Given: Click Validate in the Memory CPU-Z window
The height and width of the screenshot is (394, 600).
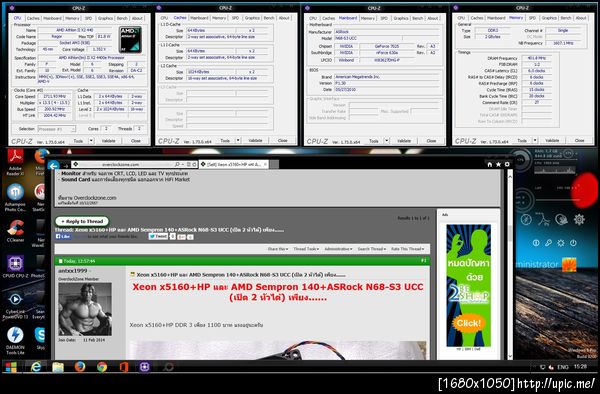Looking at the screenshot, I should [552, 140].
